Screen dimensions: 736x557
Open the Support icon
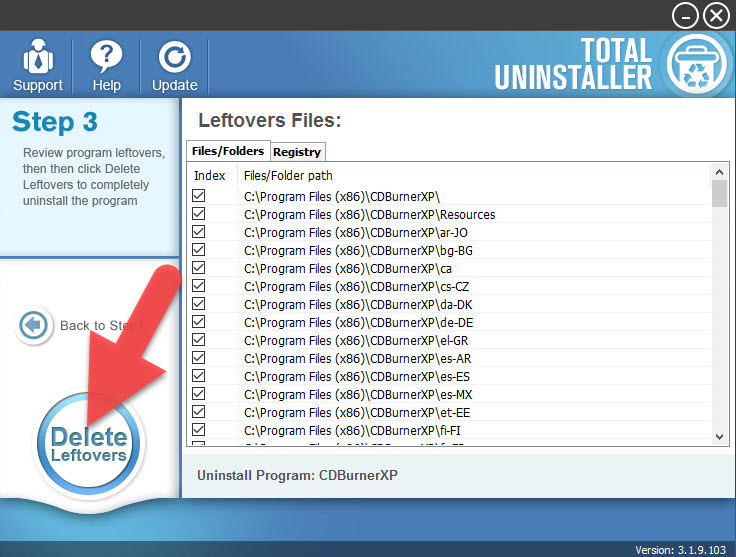pos(38,57)
